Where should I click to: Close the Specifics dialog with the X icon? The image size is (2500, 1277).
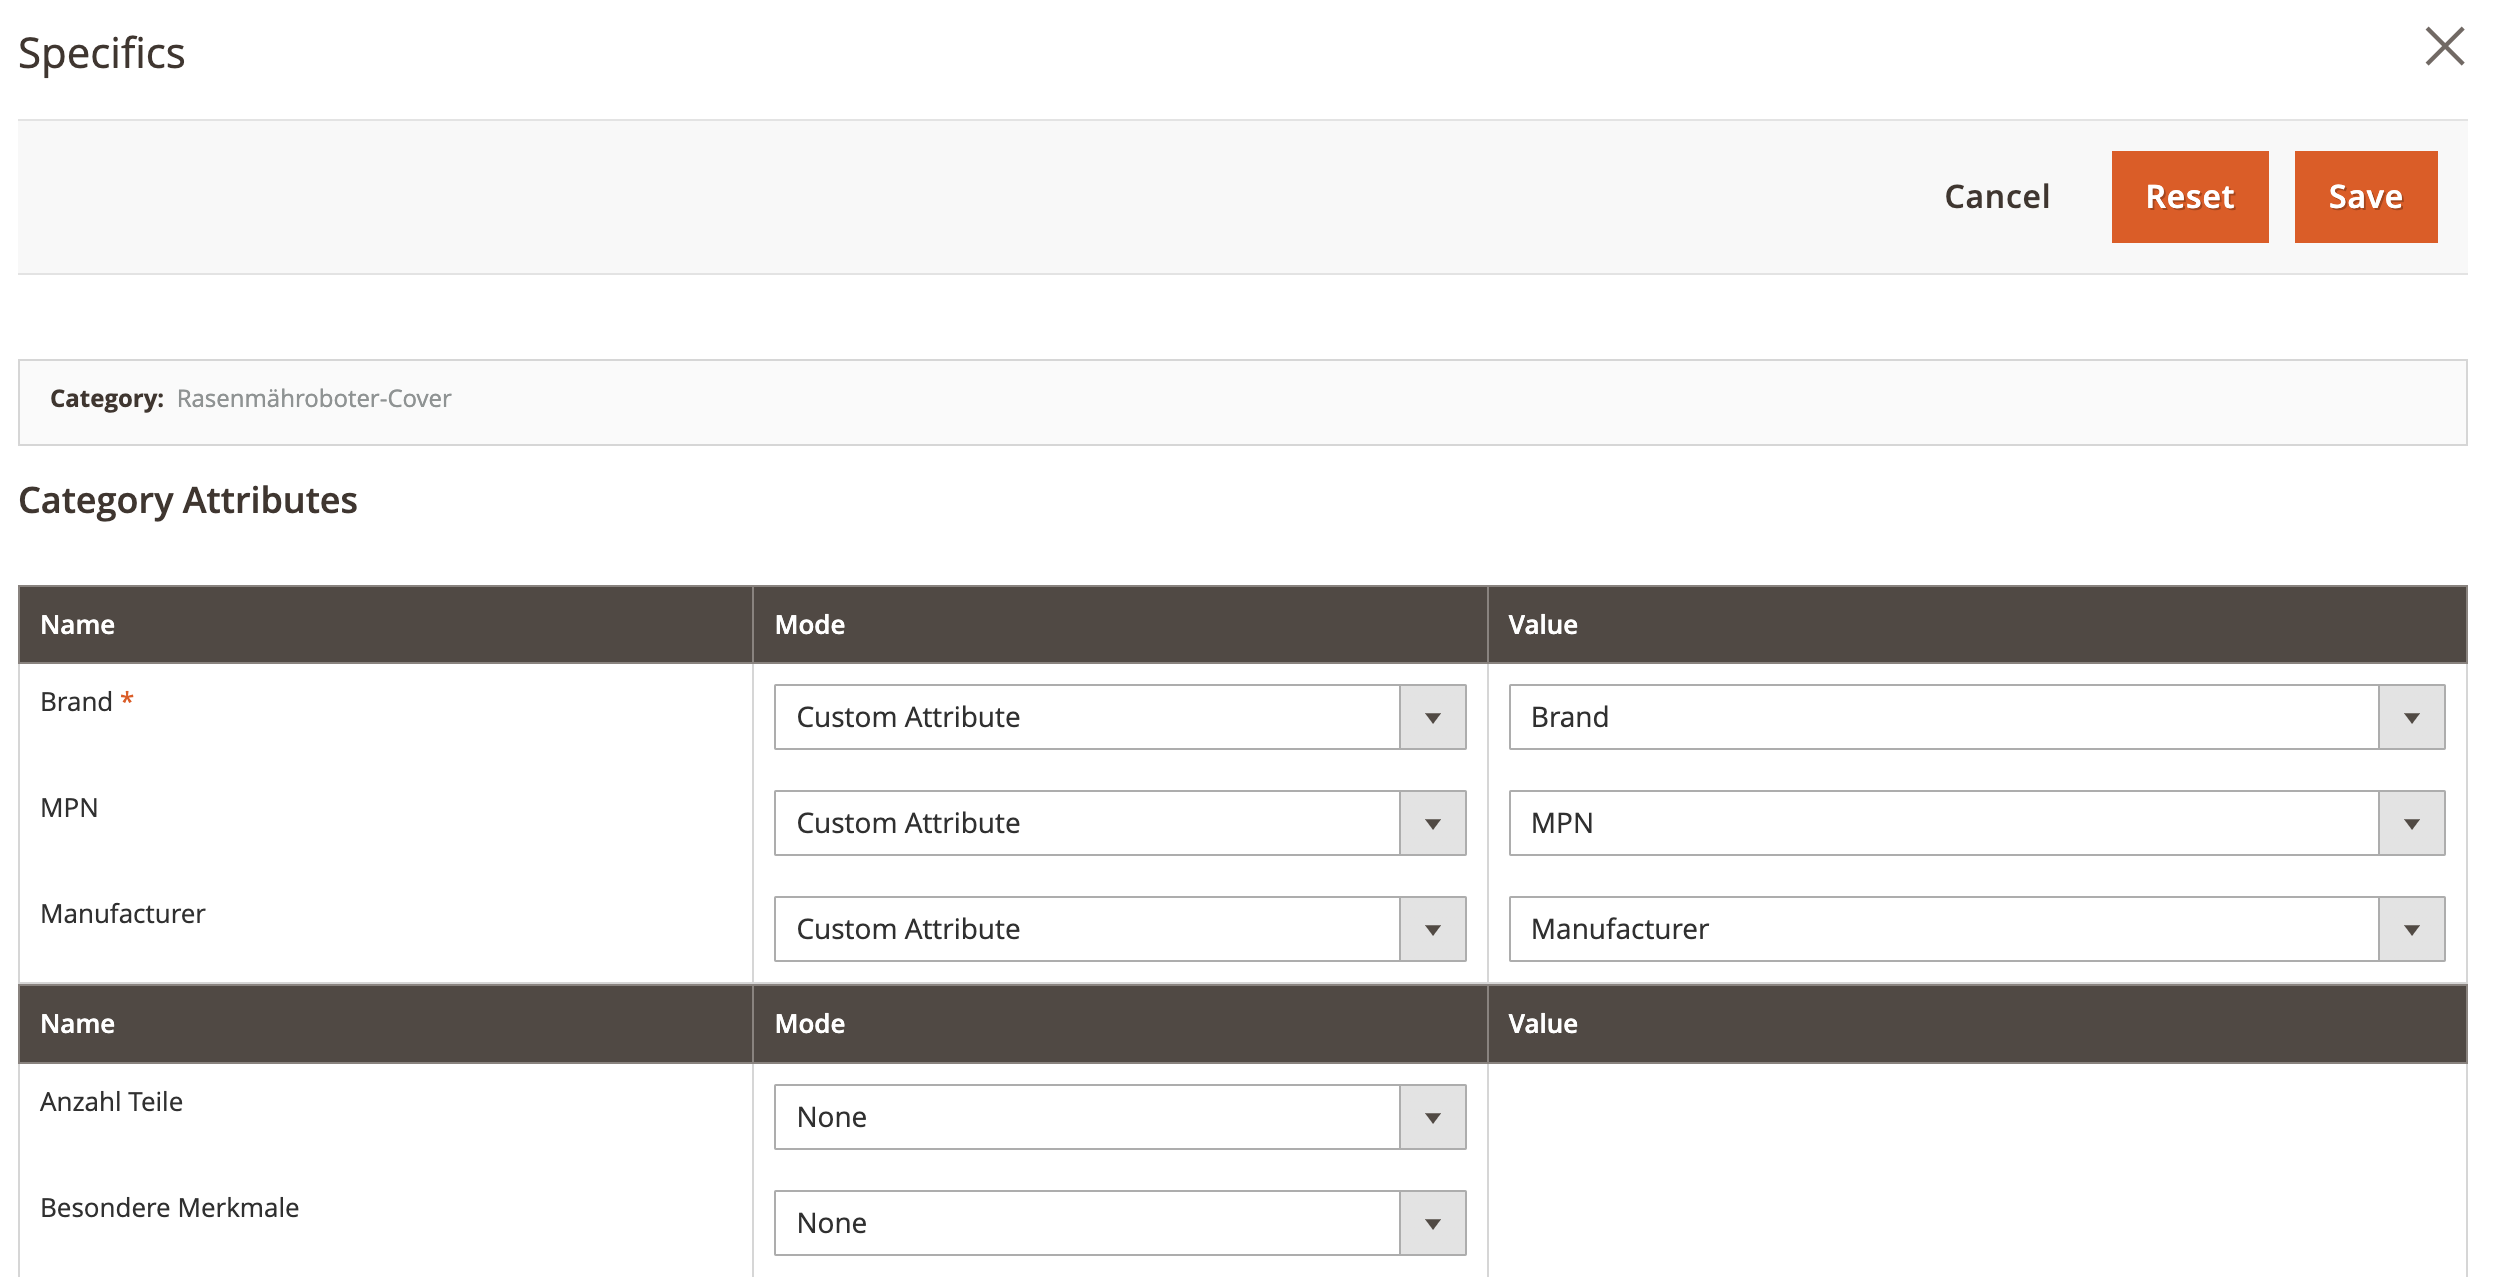point(2444,47)
